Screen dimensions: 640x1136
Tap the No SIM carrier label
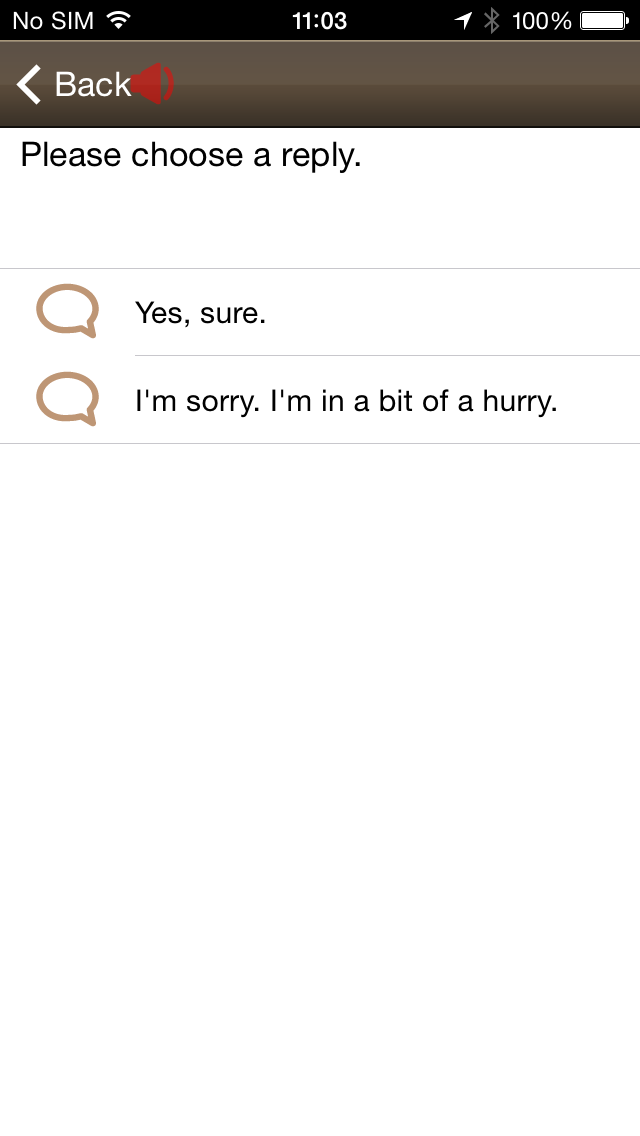[x=53, y=20]
